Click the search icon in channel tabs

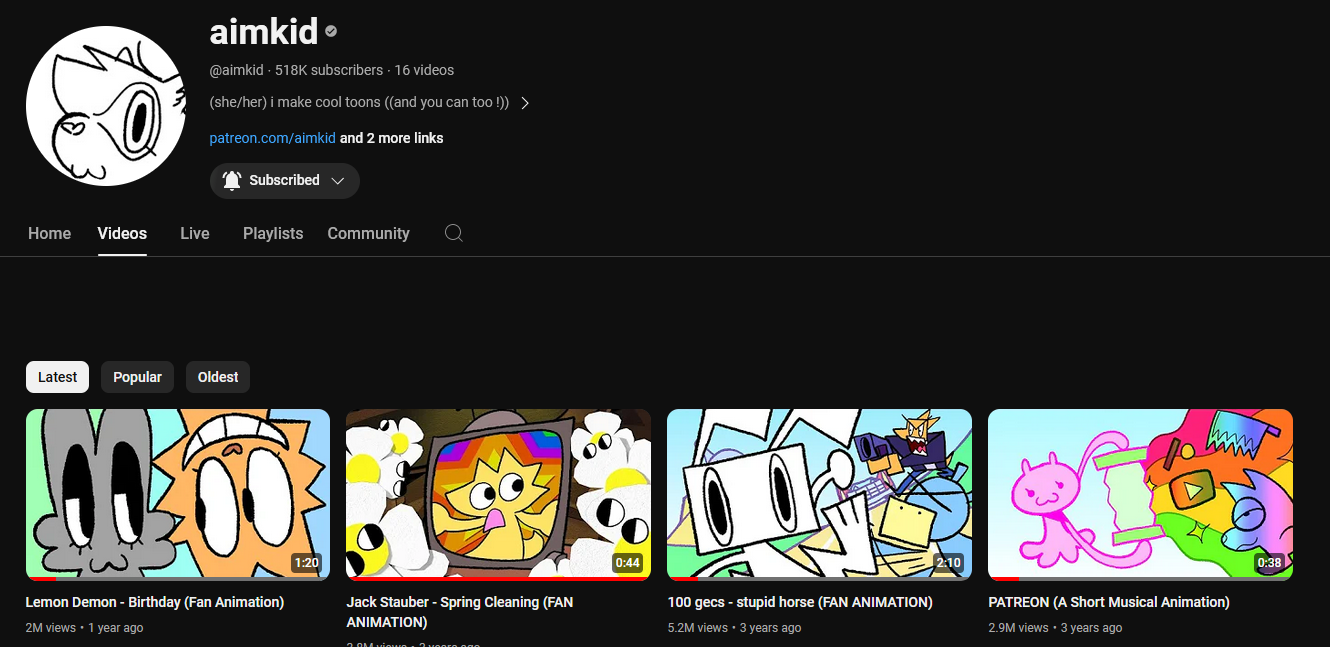click(453, 233)
